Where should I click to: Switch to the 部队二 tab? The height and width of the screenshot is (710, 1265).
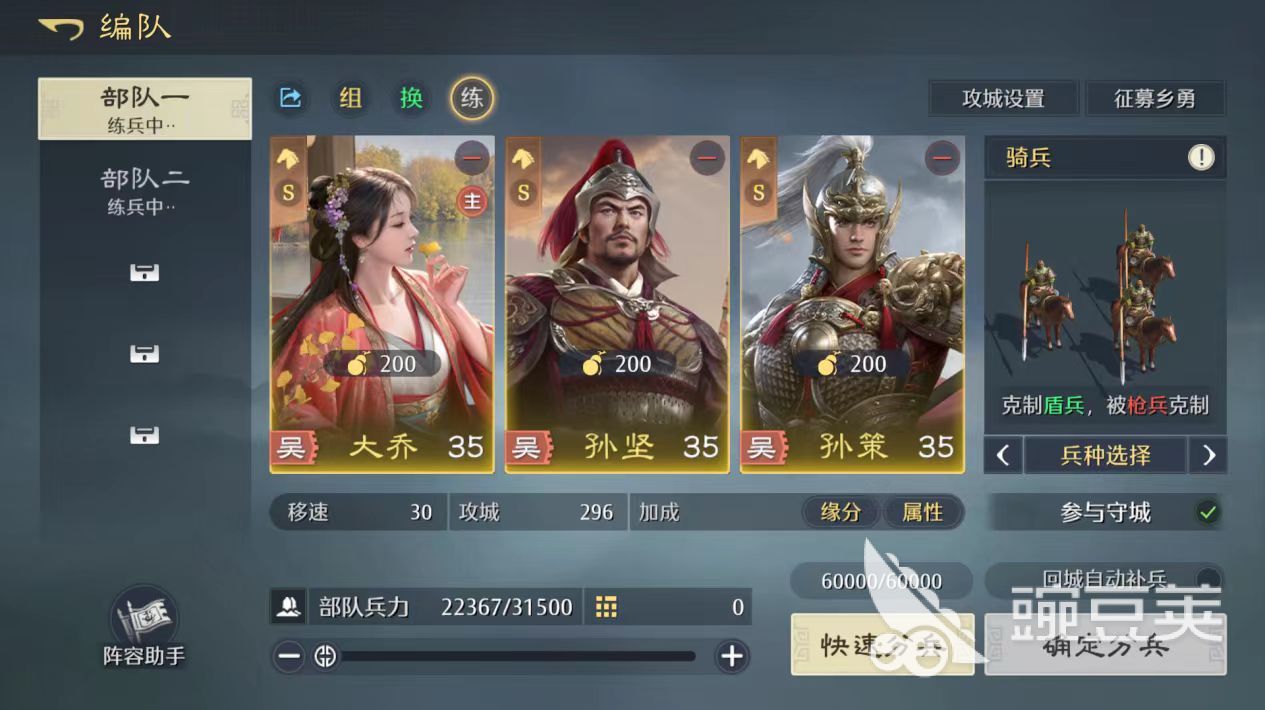click(x=145, y=191)
